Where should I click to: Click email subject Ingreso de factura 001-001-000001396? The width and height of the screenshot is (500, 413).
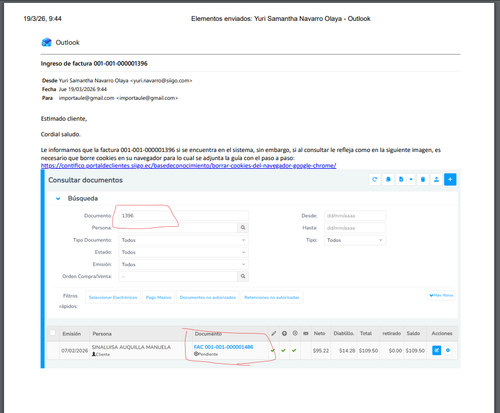[x=94, y=63]
